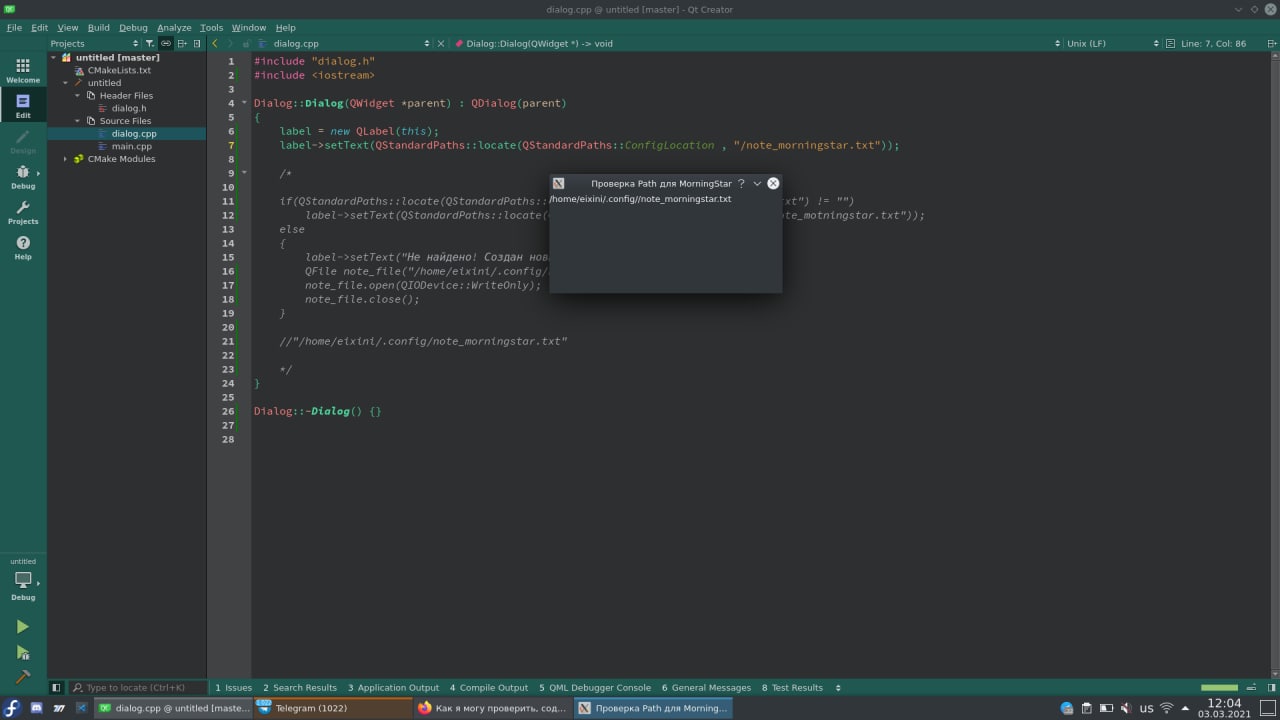Click the Type to locate search field

(x=135, y=688)
